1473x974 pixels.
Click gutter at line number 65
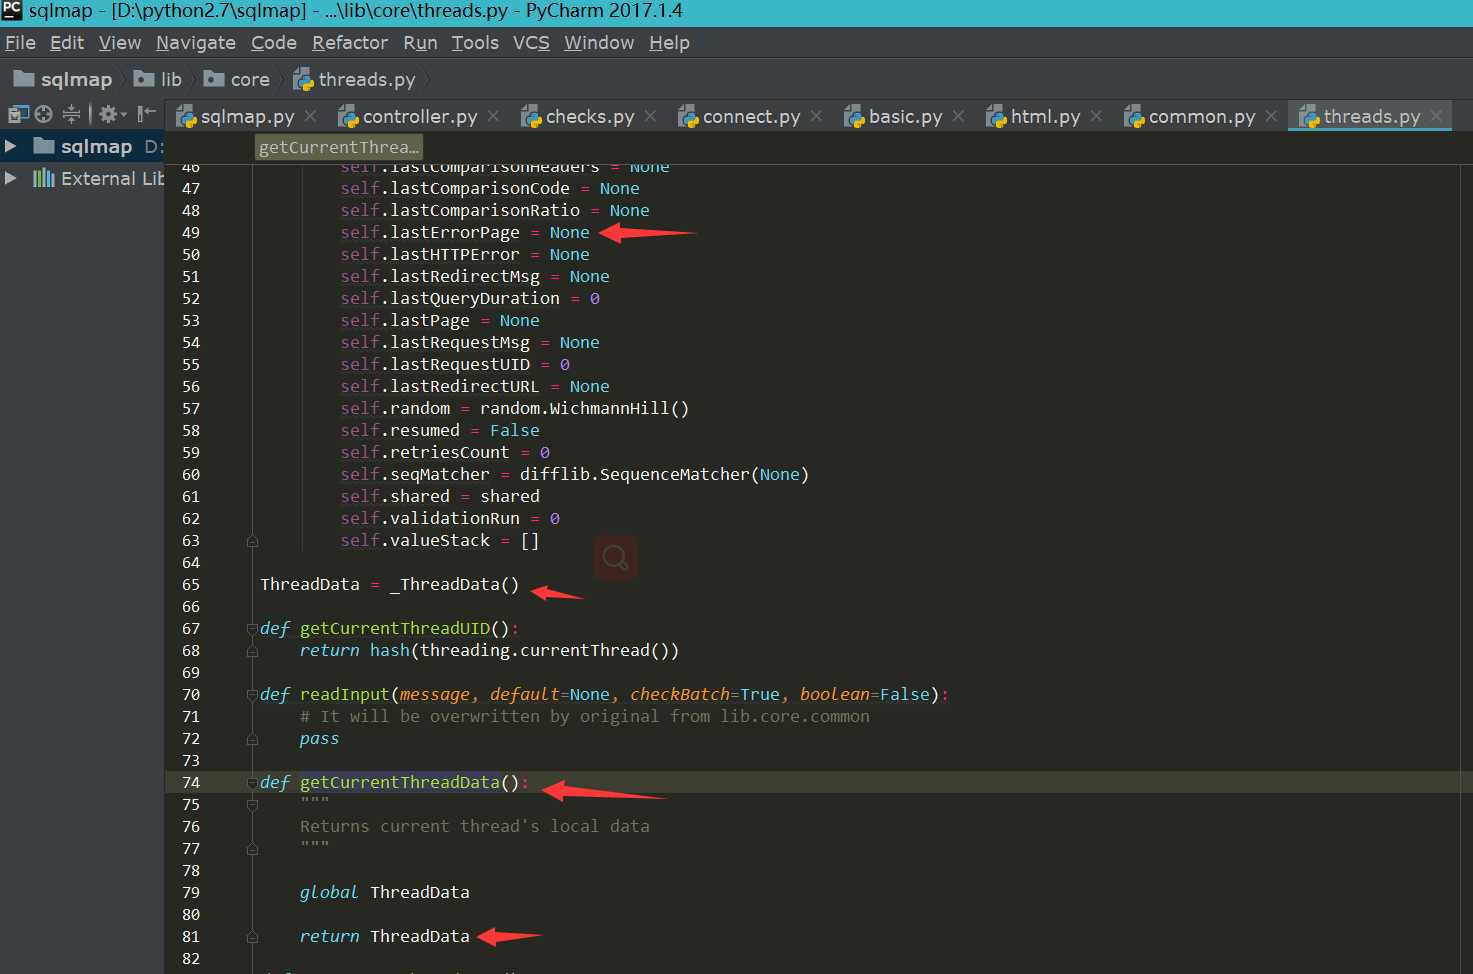[191, 585]
